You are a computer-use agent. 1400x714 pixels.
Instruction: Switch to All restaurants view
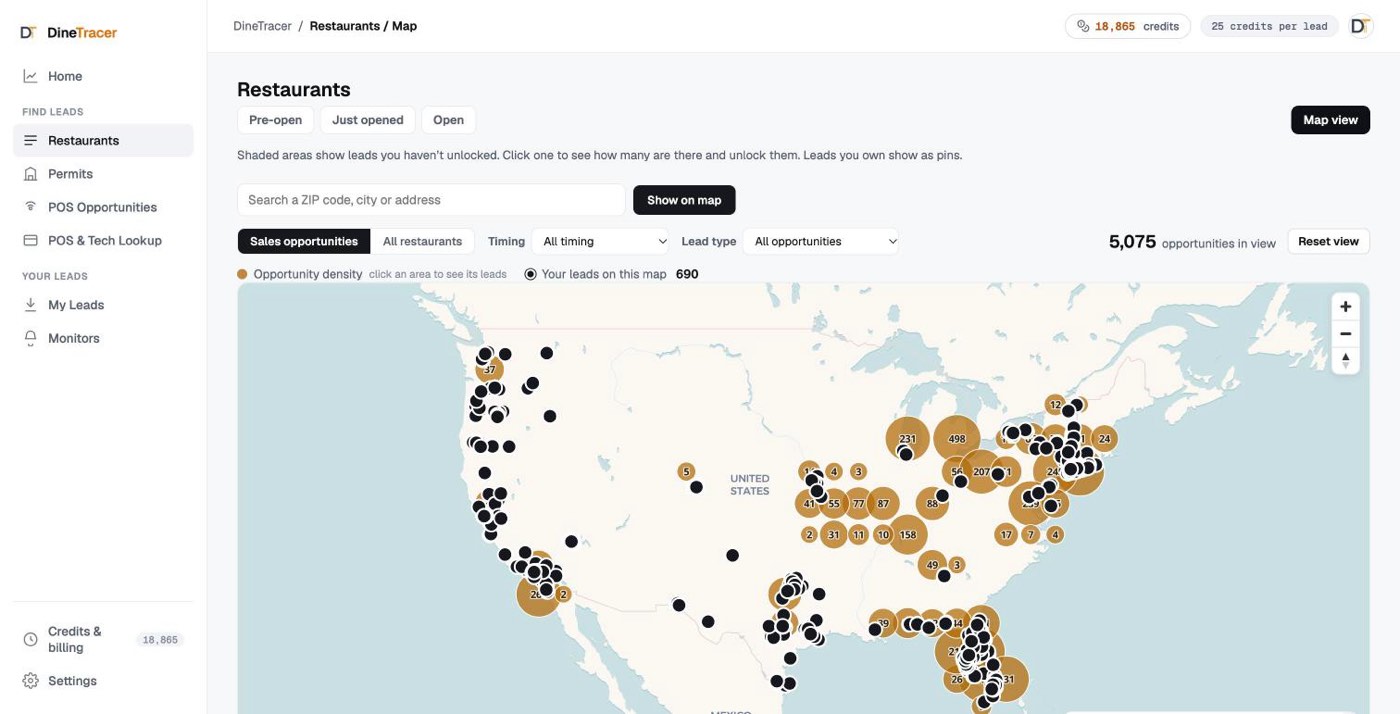[422, 241]
